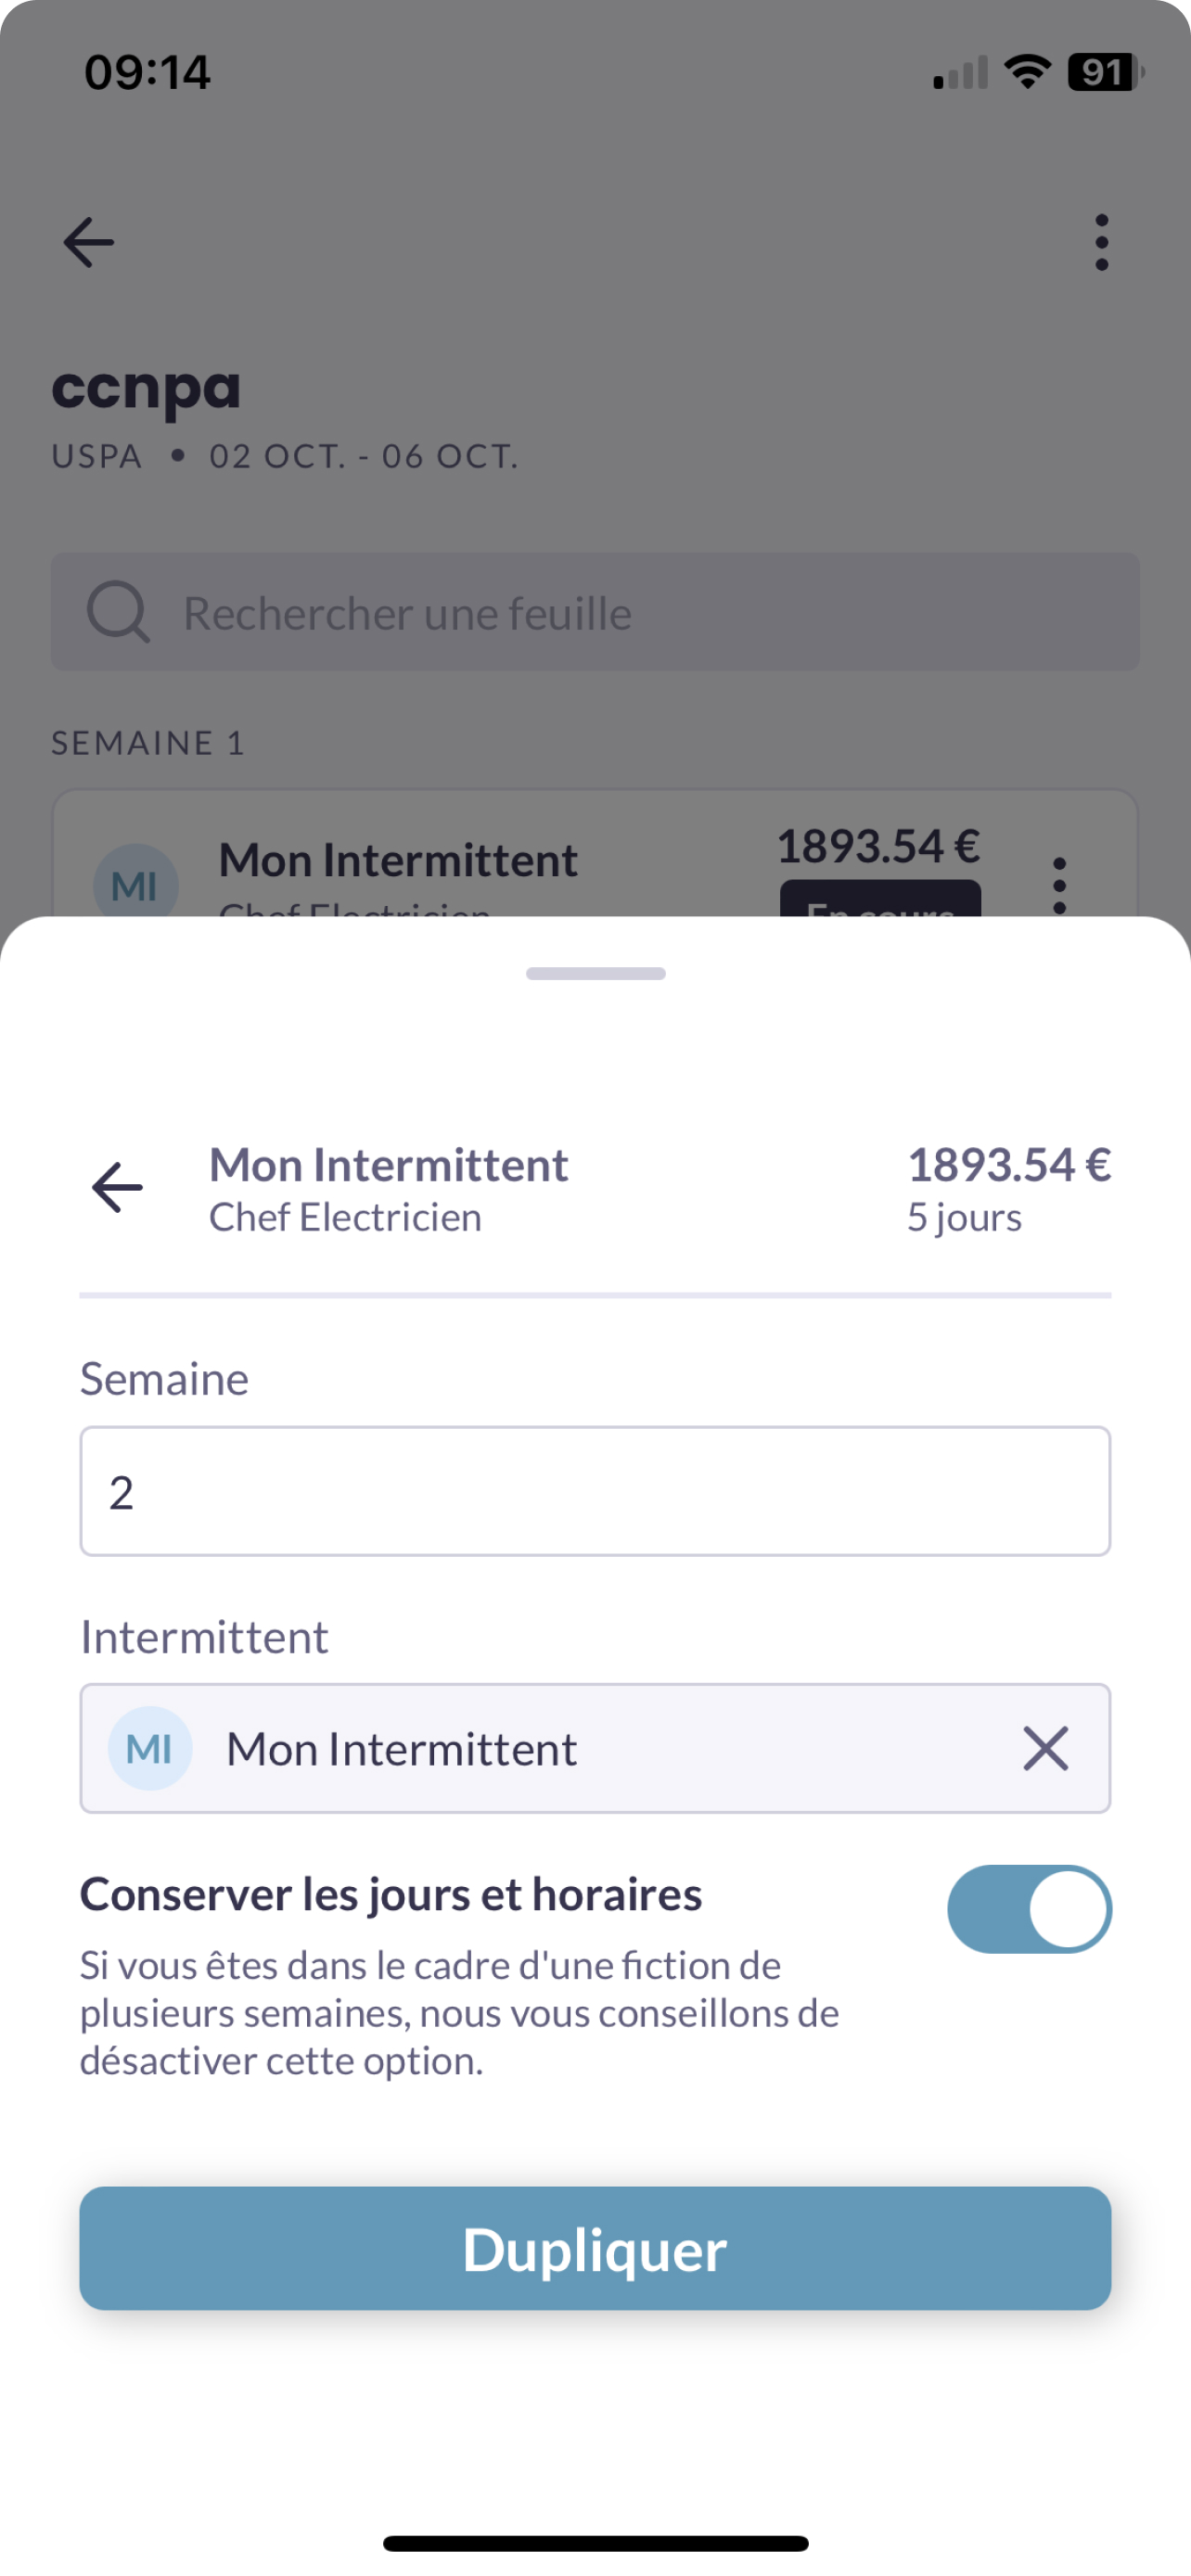Clear the selected Mon Intermittent with X

[1045, 1748]
